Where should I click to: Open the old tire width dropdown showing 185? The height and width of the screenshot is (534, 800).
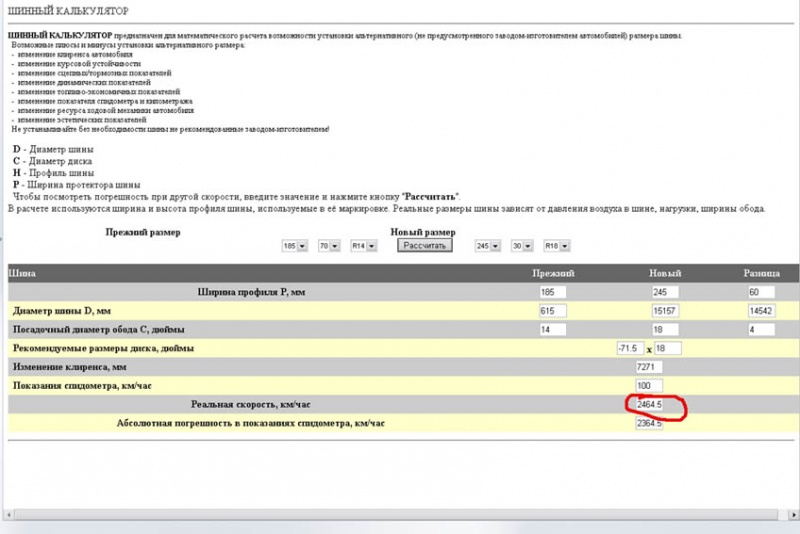295,245
